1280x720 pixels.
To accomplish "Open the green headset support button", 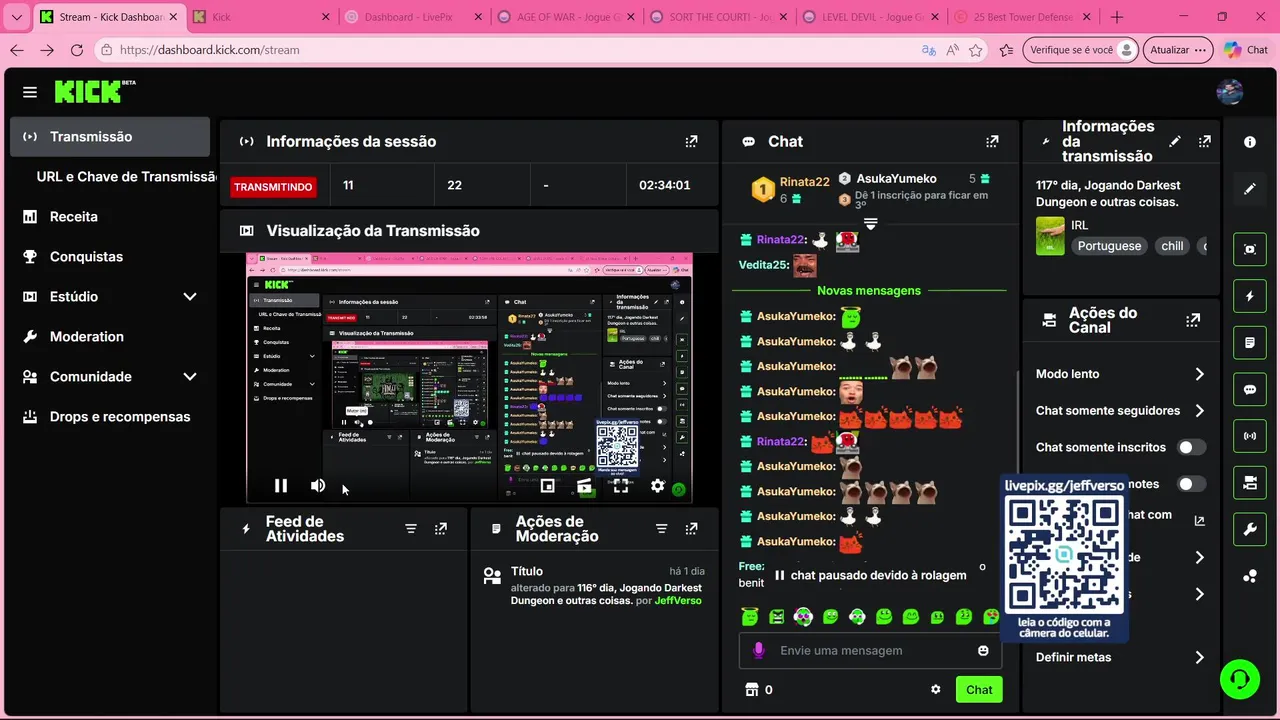I will pyautogui.click(x=1240, y=679).
